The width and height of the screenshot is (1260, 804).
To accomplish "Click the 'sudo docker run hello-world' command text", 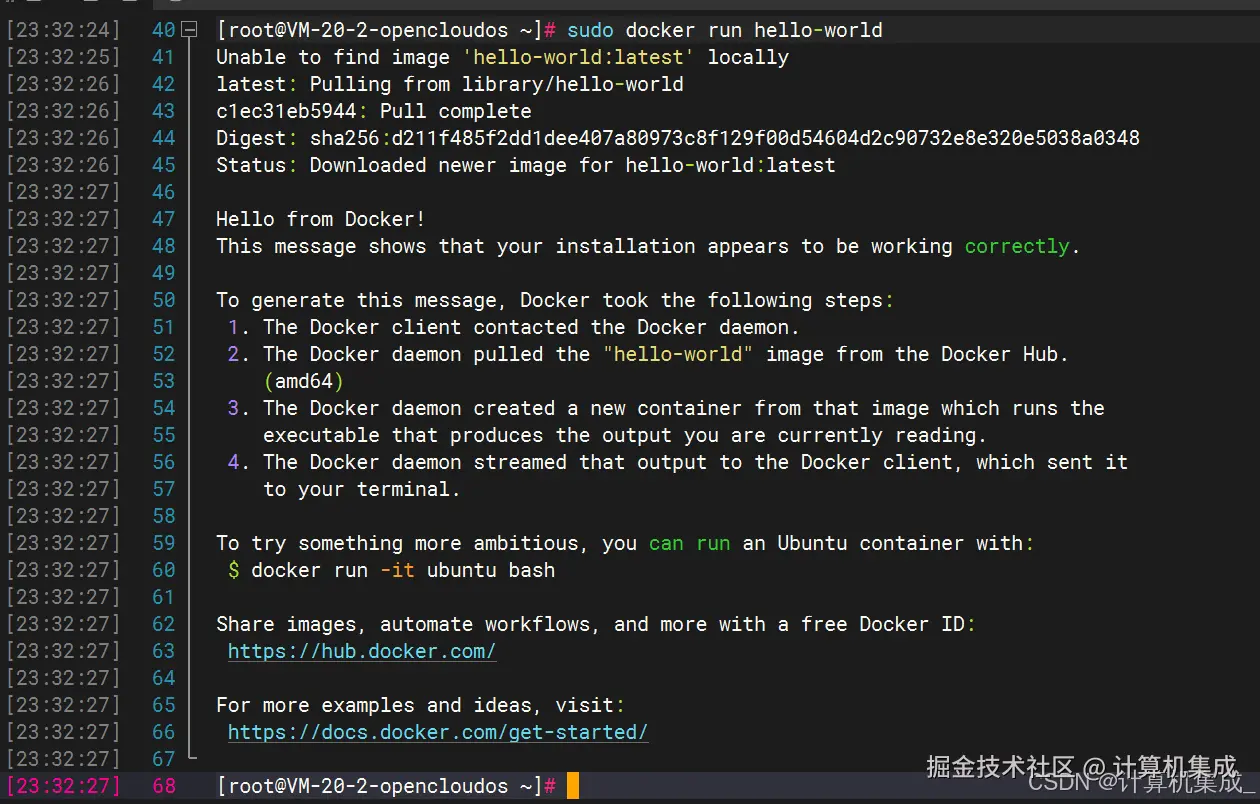I will tap(725, 30).
